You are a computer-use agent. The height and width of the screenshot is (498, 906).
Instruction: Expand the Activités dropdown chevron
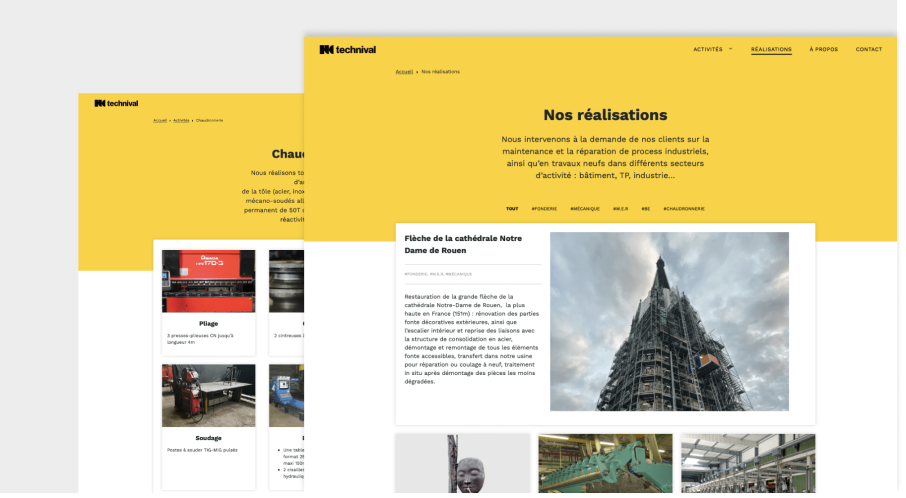click(x=731, y=48)
